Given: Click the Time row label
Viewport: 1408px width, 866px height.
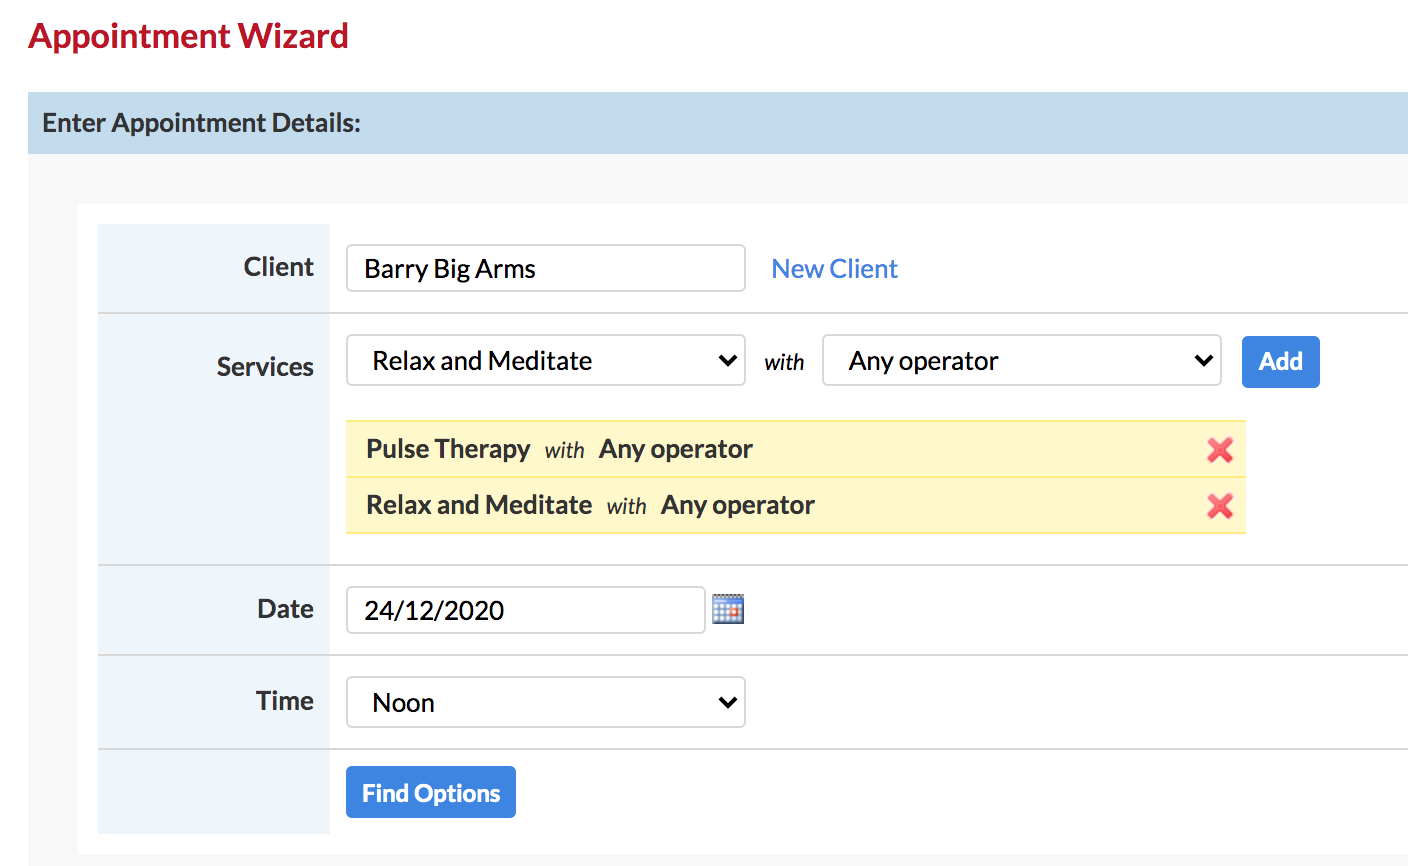Looking at the screenshot, I should (285, 701).
